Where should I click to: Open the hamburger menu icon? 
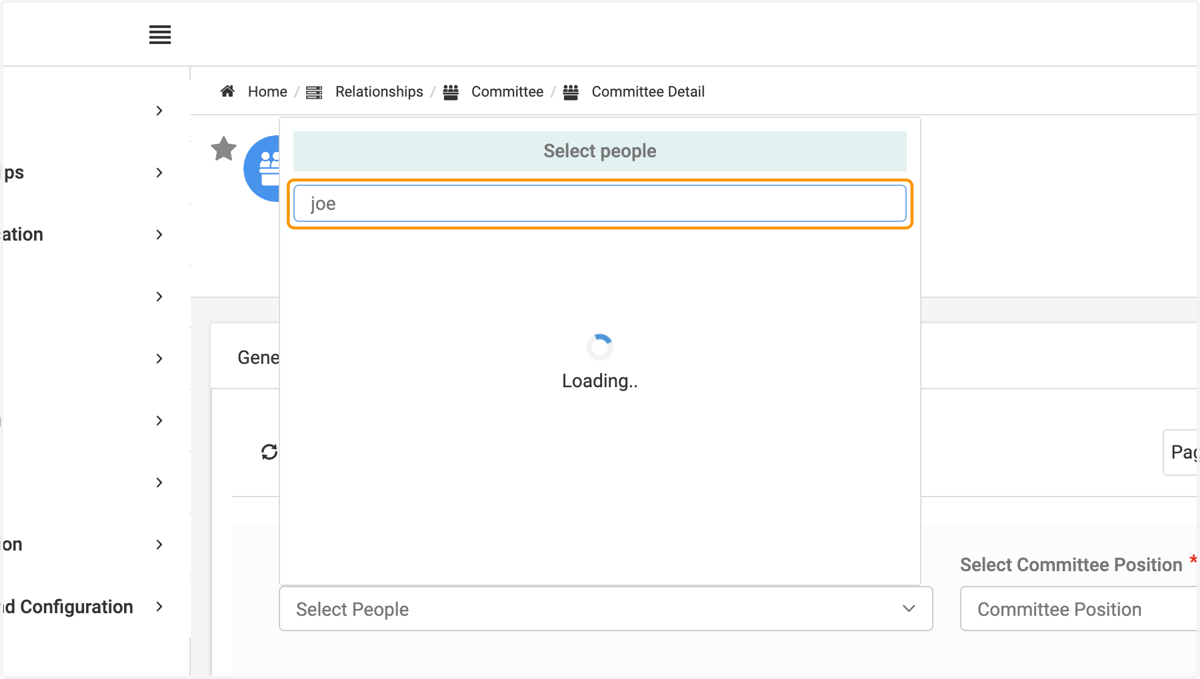pyautogui.click(x=160, y=35)
